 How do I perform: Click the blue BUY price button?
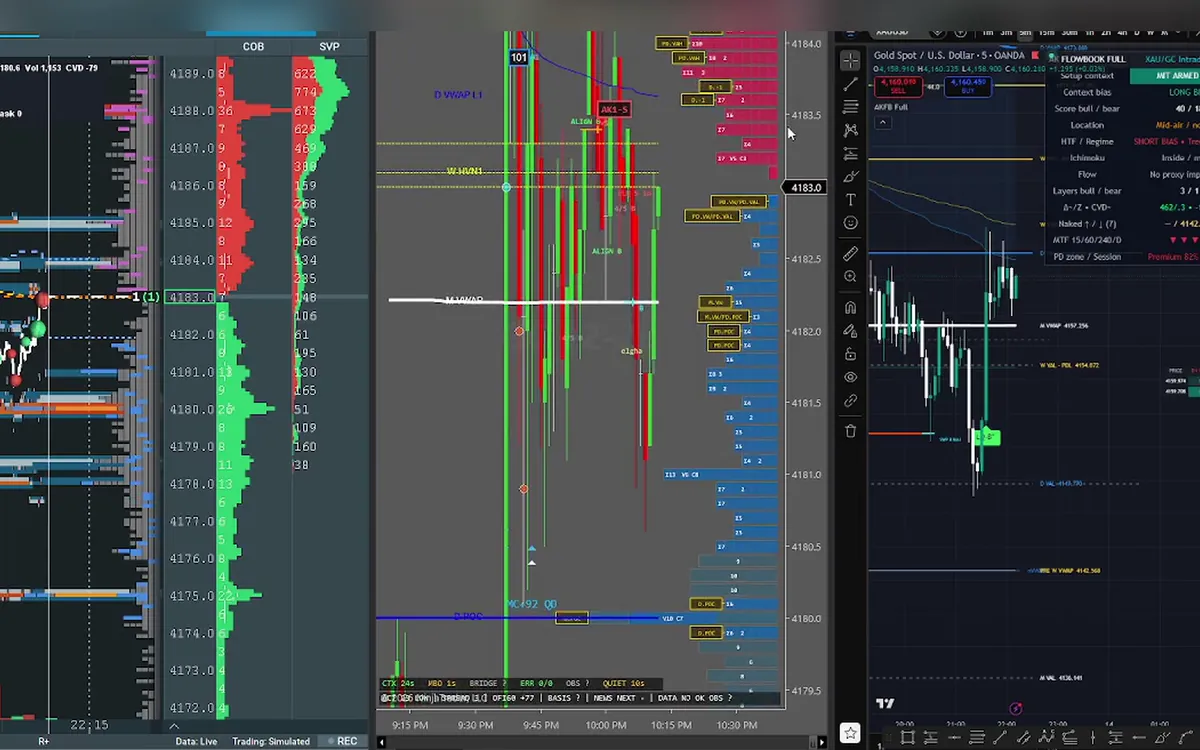pos(969,86)
